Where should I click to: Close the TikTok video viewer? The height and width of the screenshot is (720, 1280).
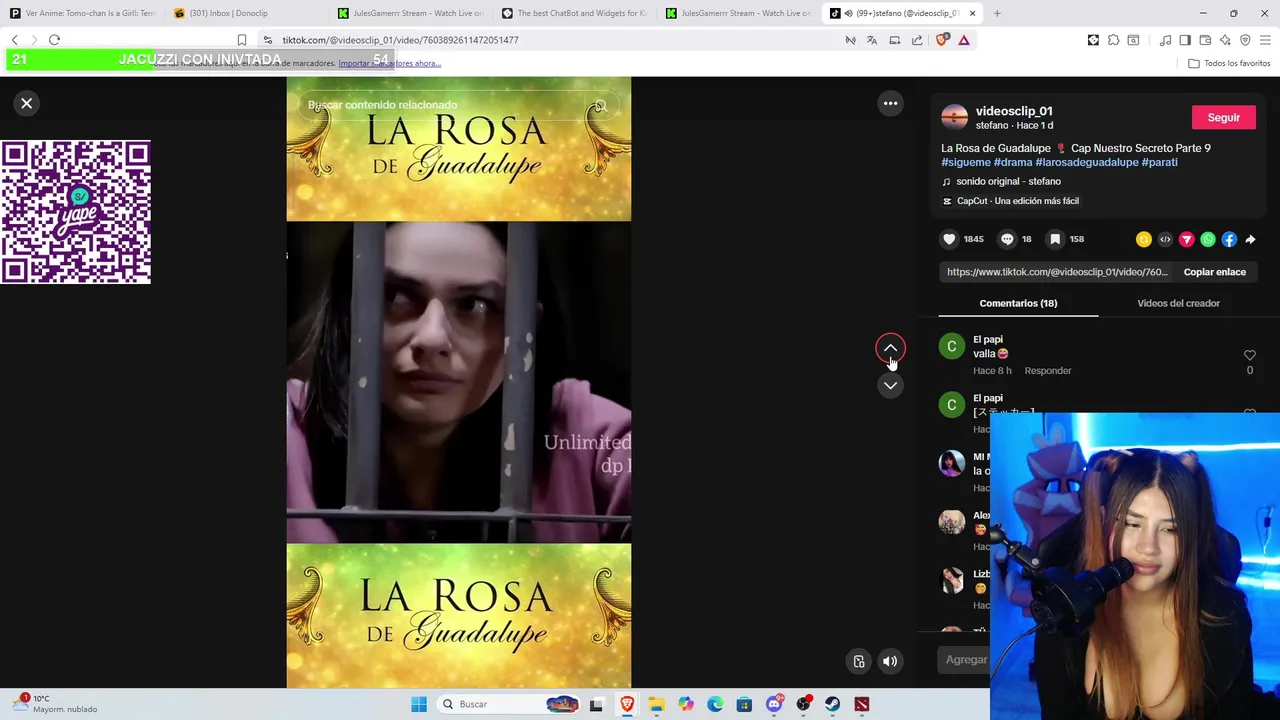(x=27, y=103)
